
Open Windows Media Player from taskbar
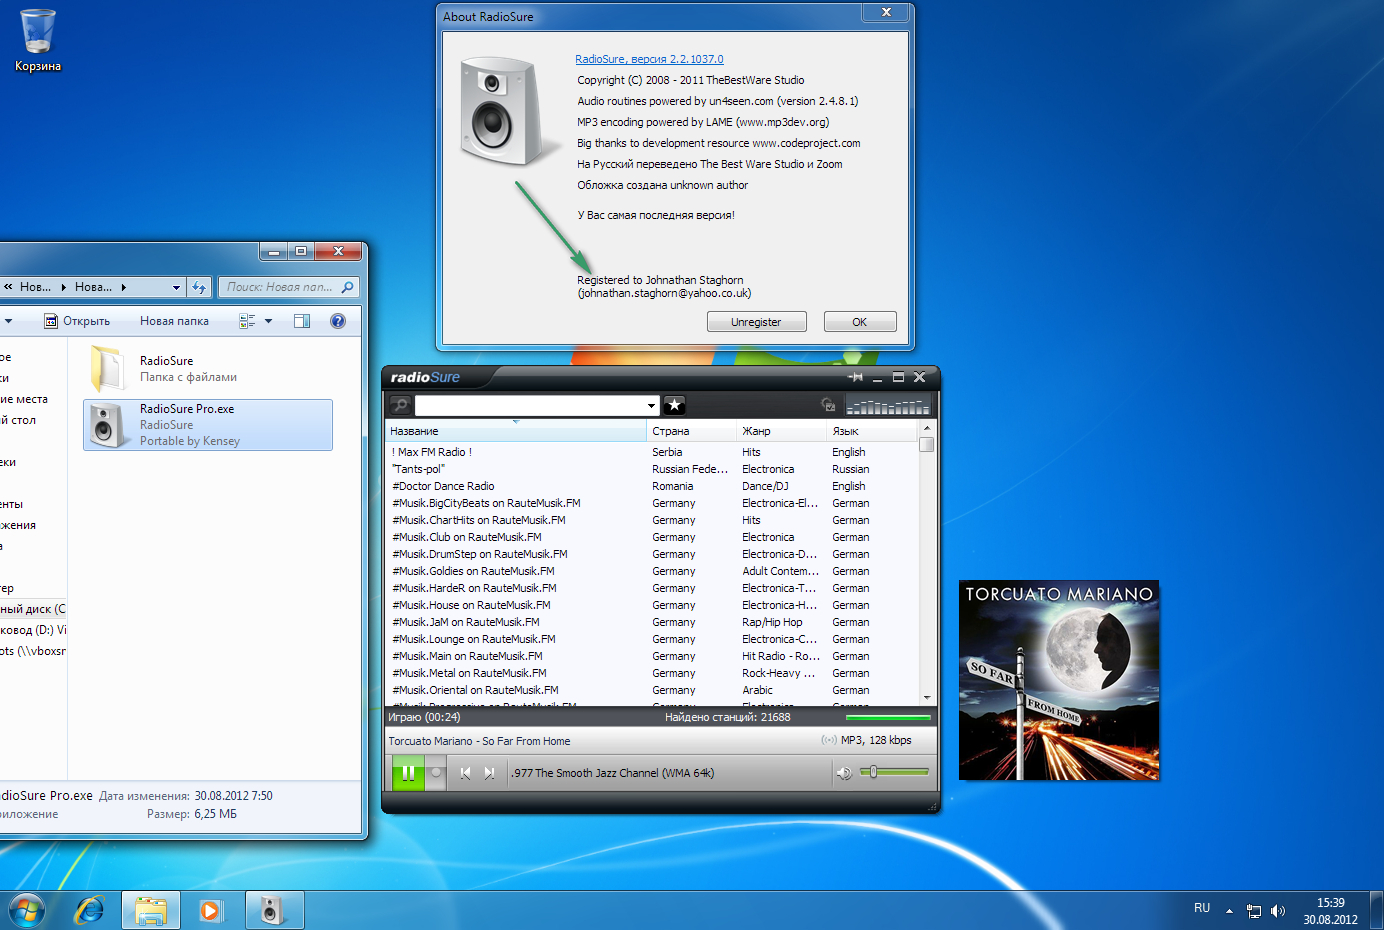pyautogui.click(x=210, y=911)
